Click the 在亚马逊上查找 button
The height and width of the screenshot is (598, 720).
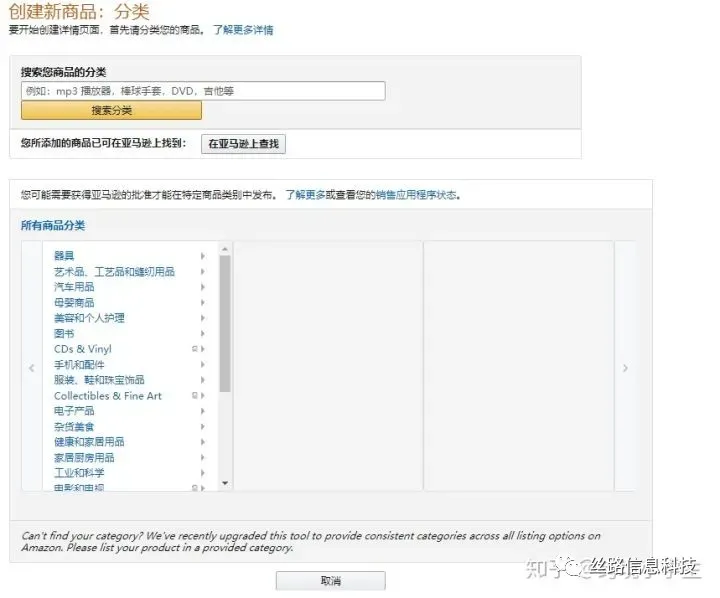[x=243, y=144]
